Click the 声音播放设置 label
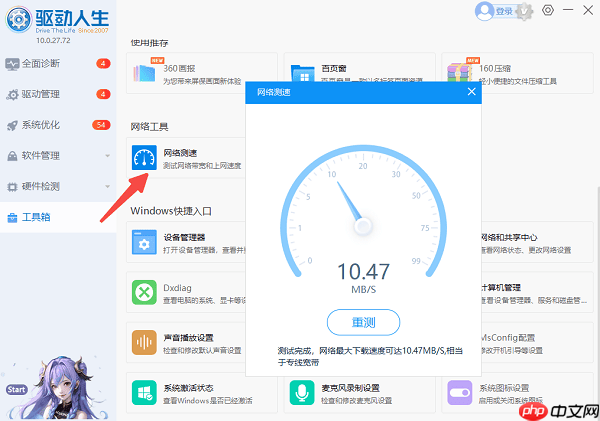This screenshot has height=421, width=600. pos(188,338)
